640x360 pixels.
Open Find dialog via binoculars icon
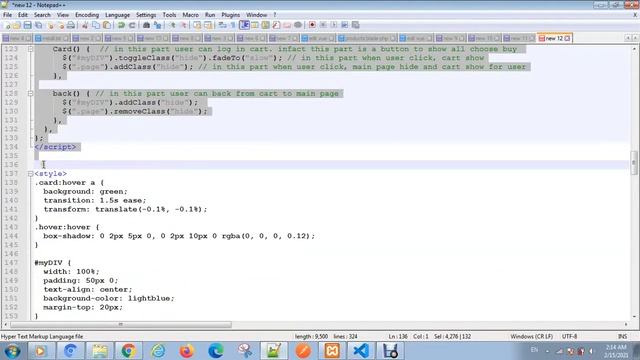pyautogui.click(x=147, y=25)
